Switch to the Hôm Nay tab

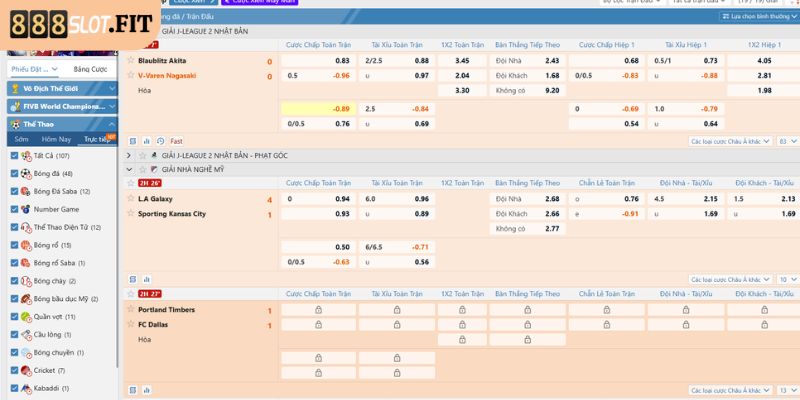[58, 139]
